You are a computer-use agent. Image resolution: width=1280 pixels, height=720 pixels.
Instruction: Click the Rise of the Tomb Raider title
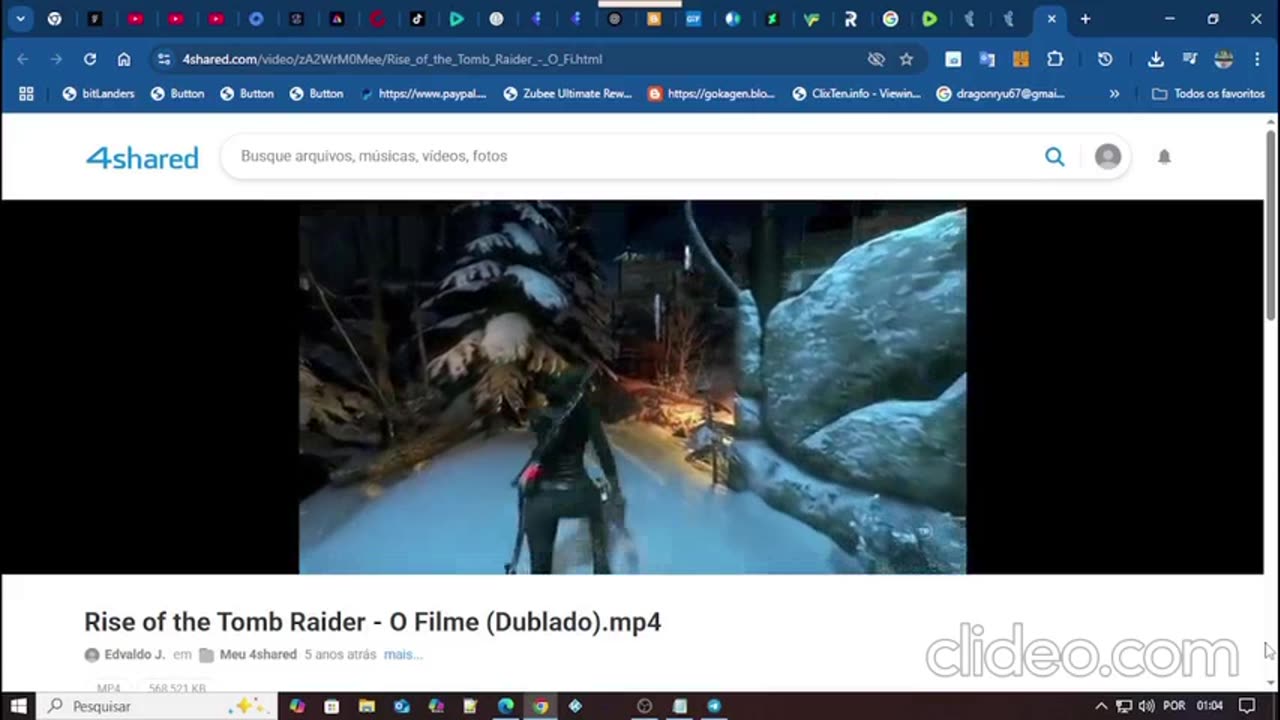[372, 622]
